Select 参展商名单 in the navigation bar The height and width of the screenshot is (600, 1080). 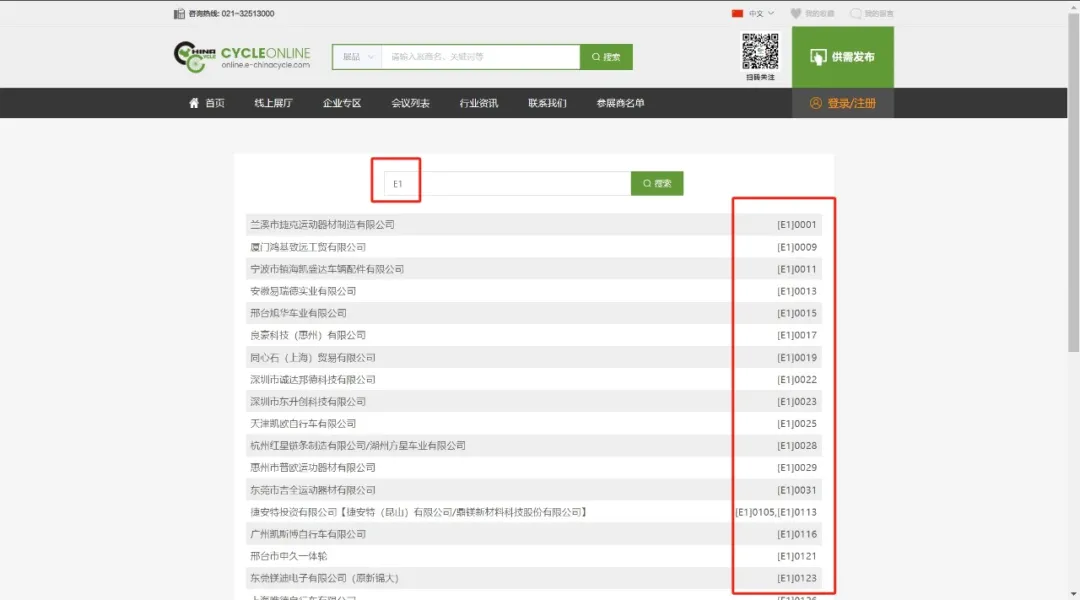tap(620, 103)
